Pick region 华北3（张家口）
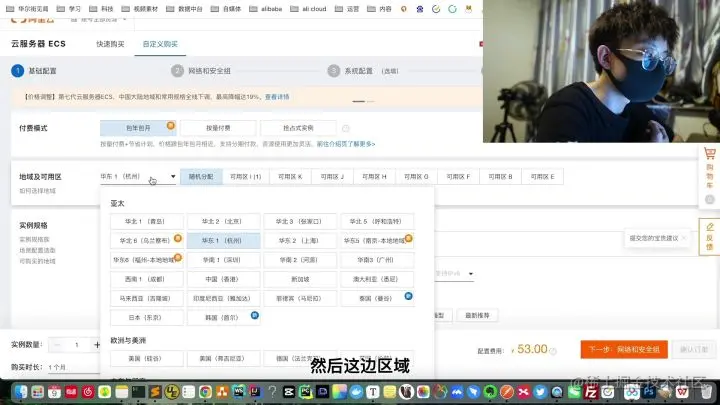720x405 pixels. (x=300, y=221)
